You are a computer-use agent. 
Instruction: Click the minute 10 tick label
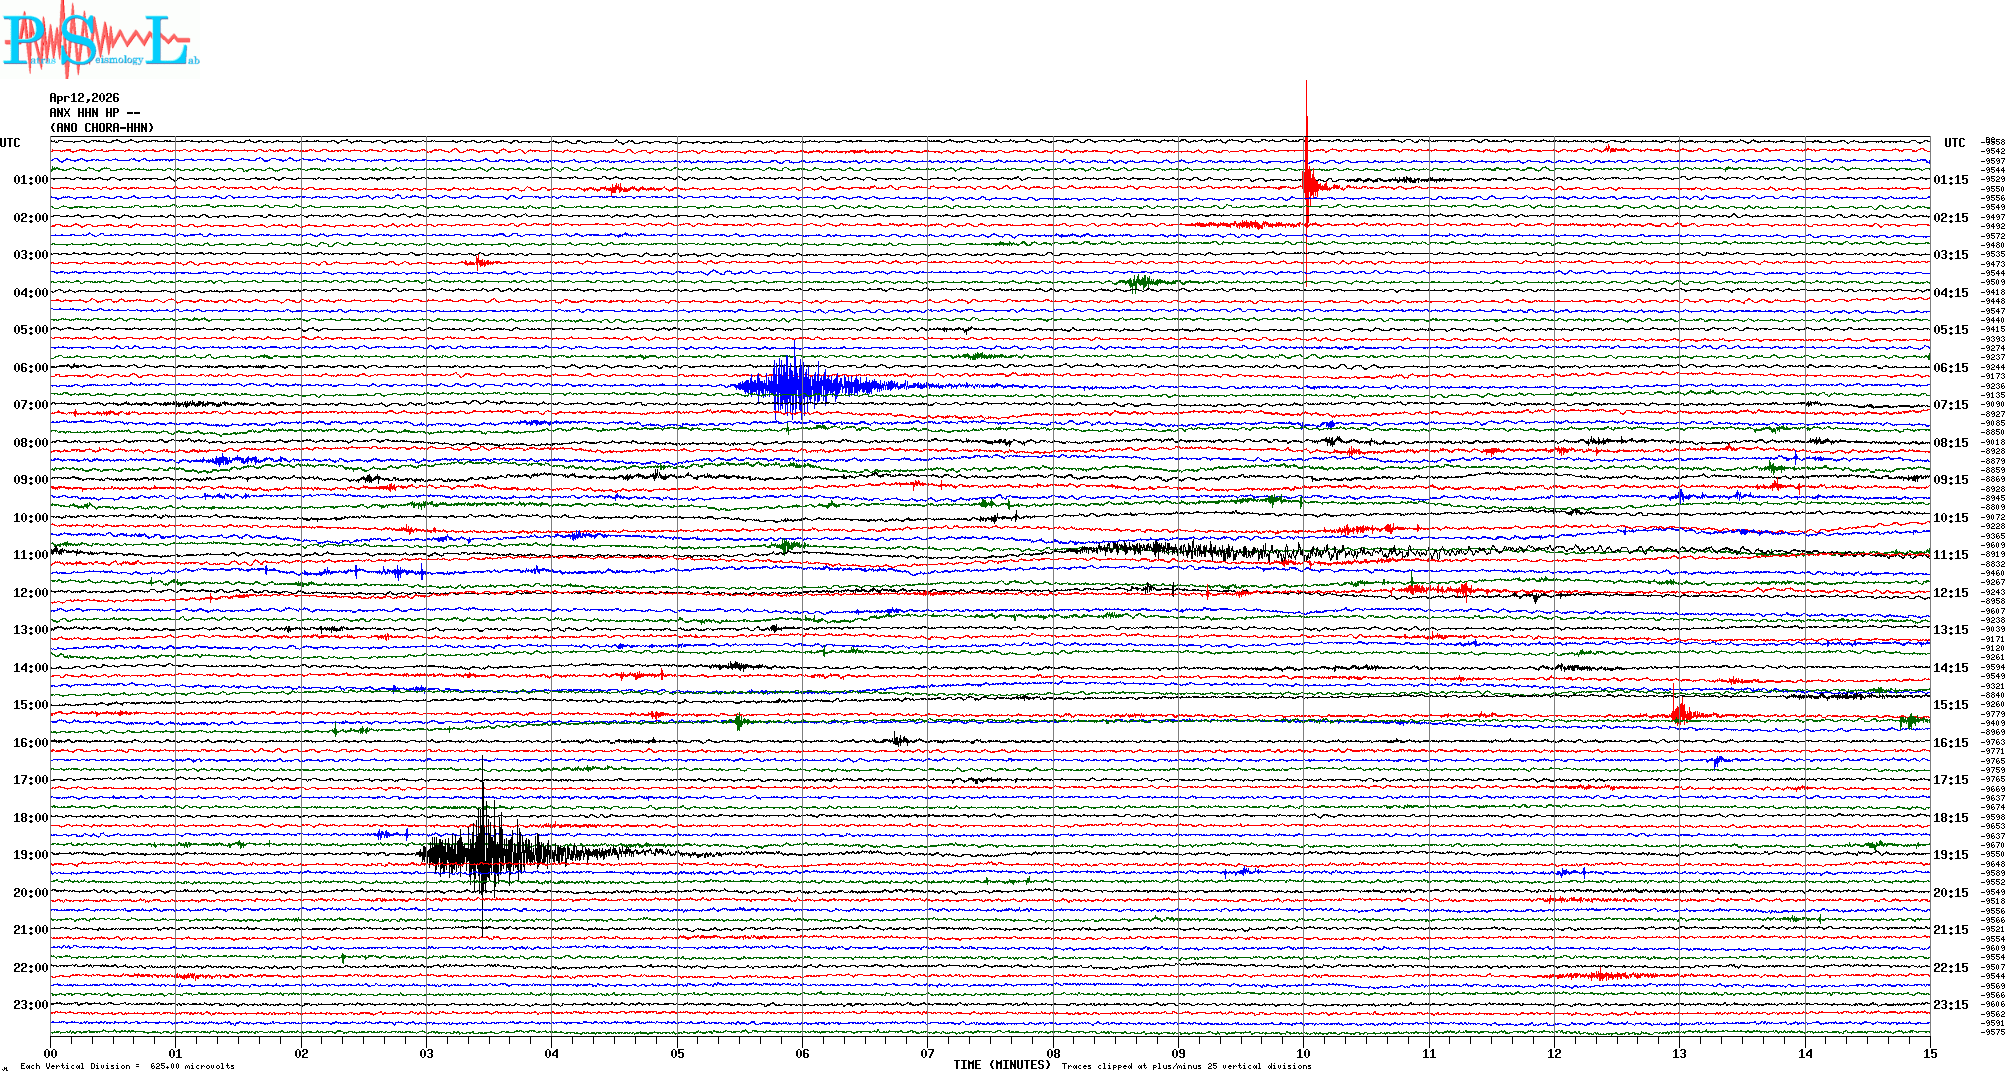click(1303, 1053)
